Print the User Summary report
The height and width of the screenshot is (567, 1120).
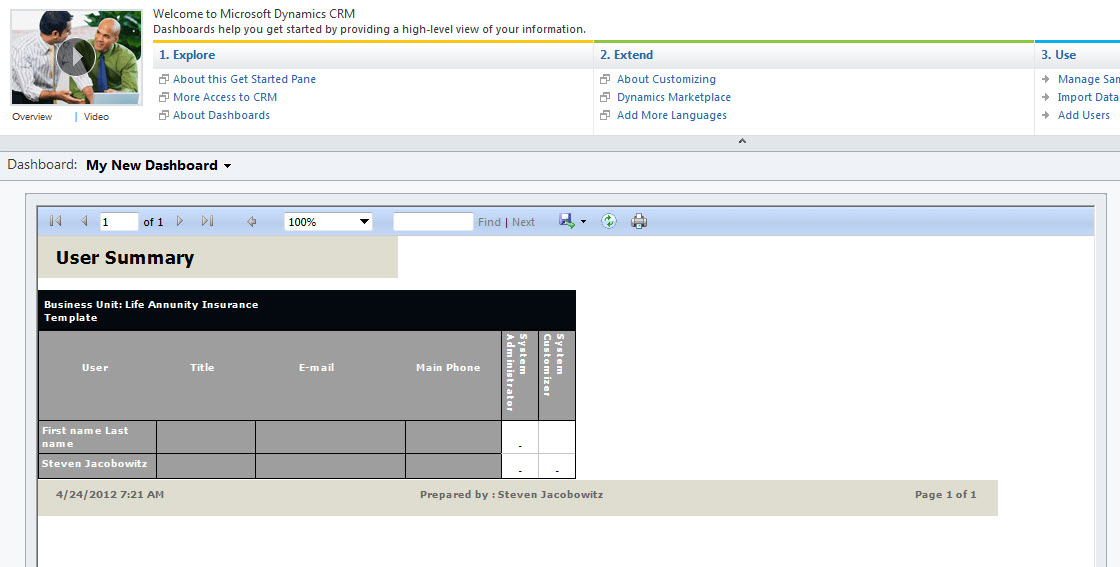pyautogui.click(x=640, y=221)
